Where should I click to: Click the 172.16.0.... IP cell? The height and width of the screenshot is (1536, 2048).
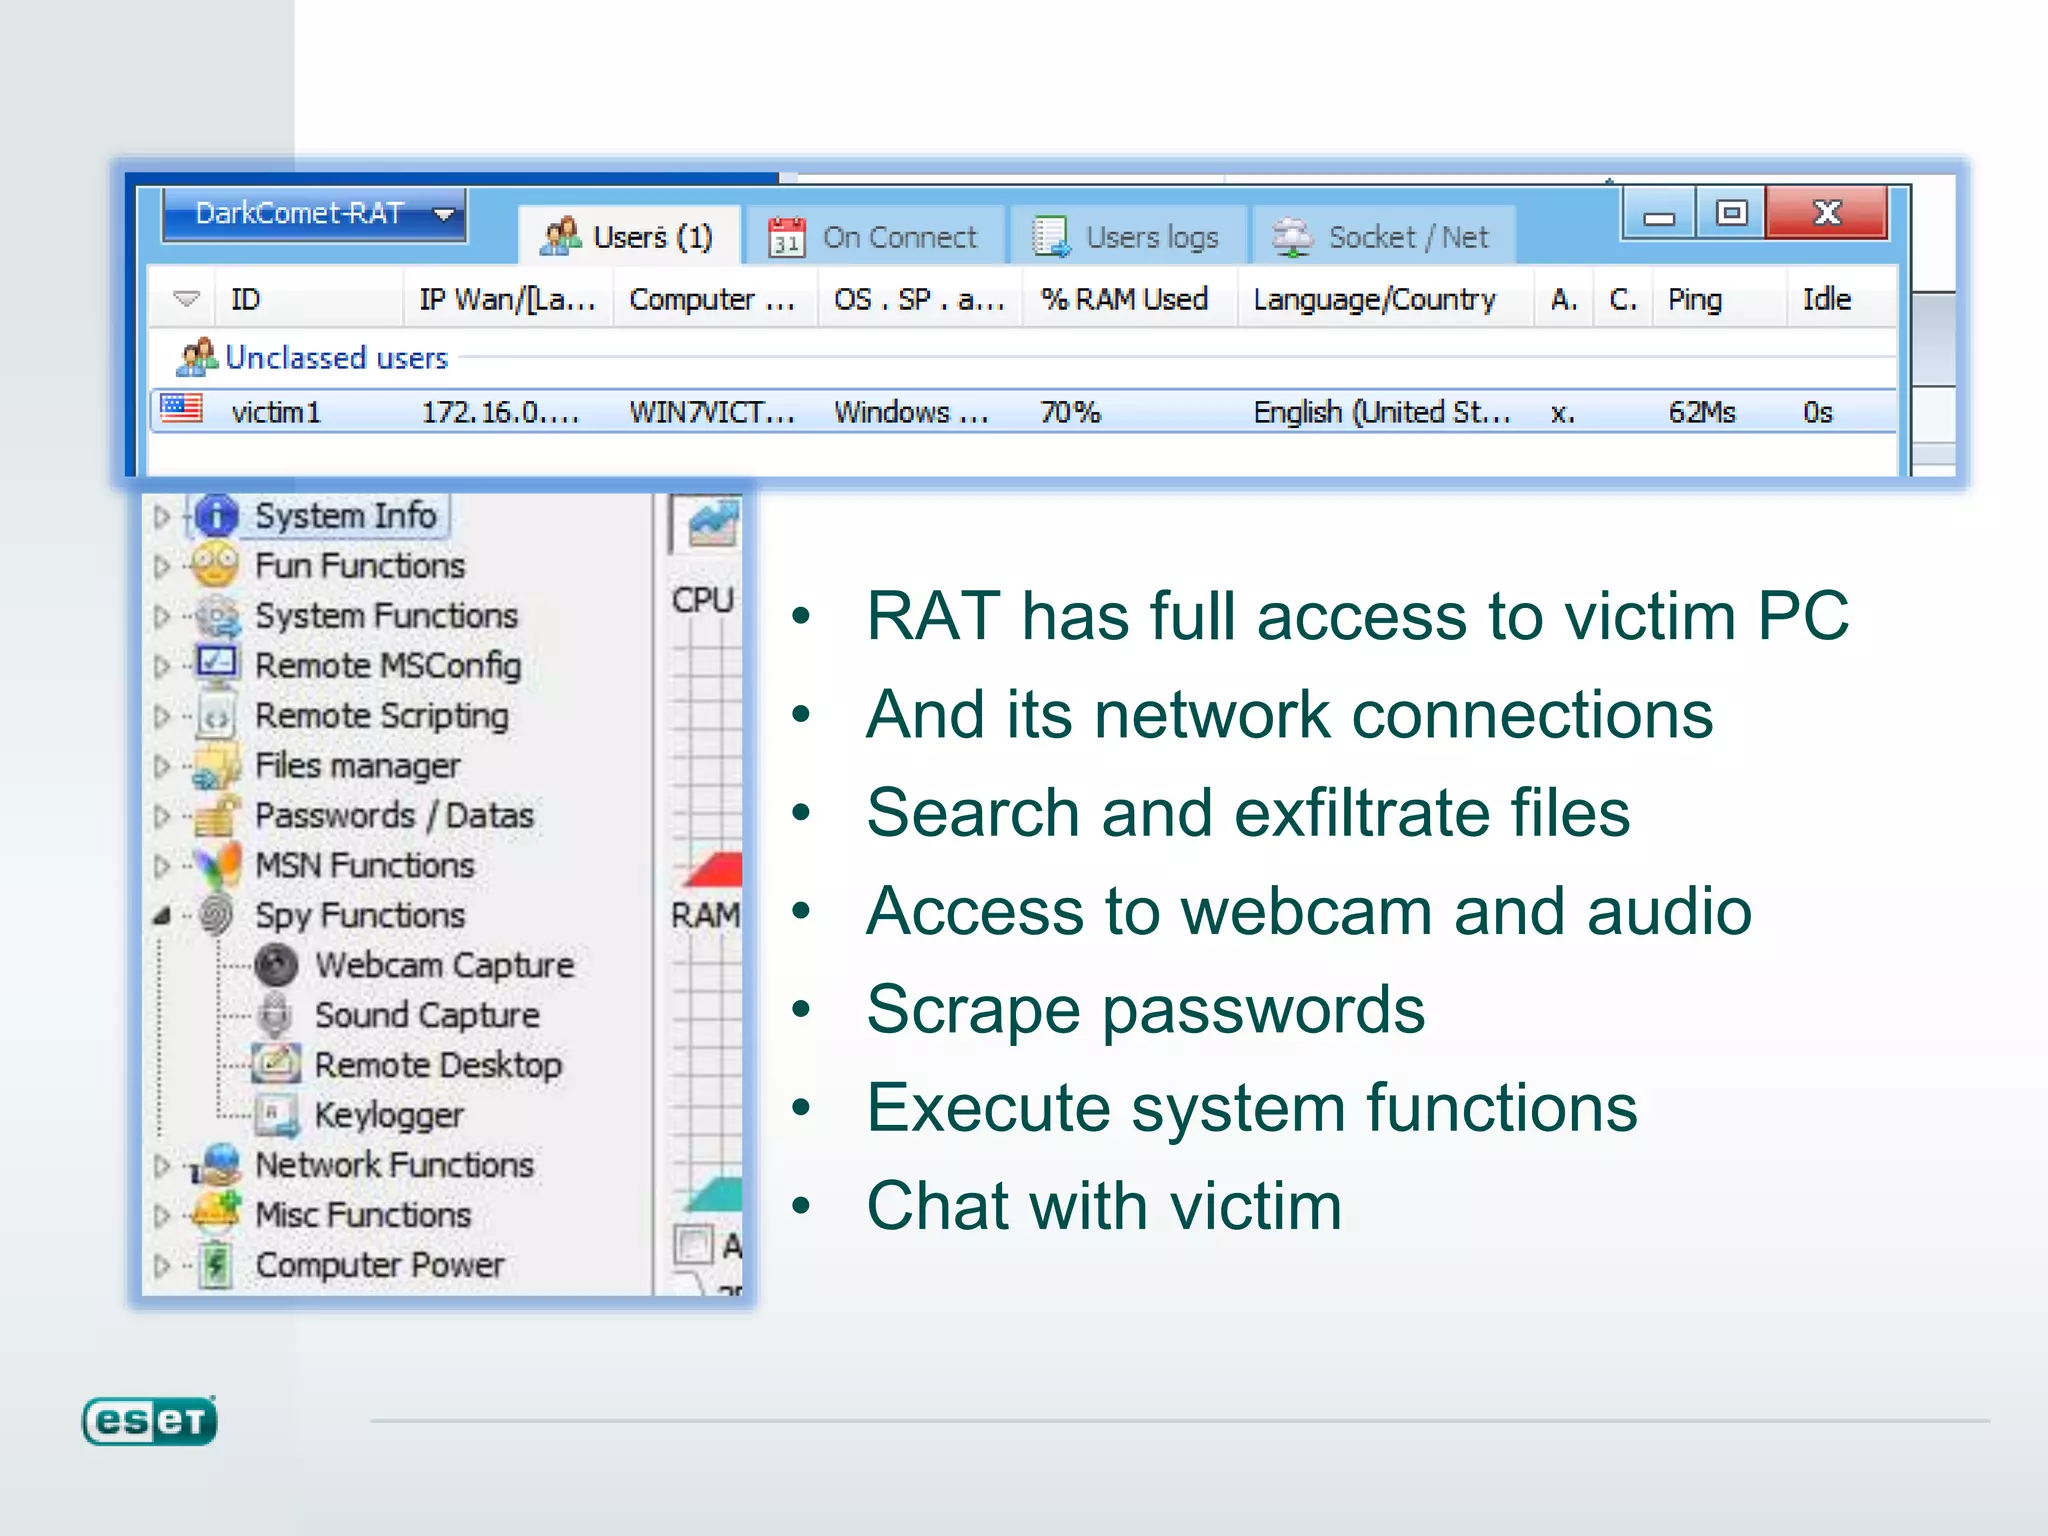[500, 412]
